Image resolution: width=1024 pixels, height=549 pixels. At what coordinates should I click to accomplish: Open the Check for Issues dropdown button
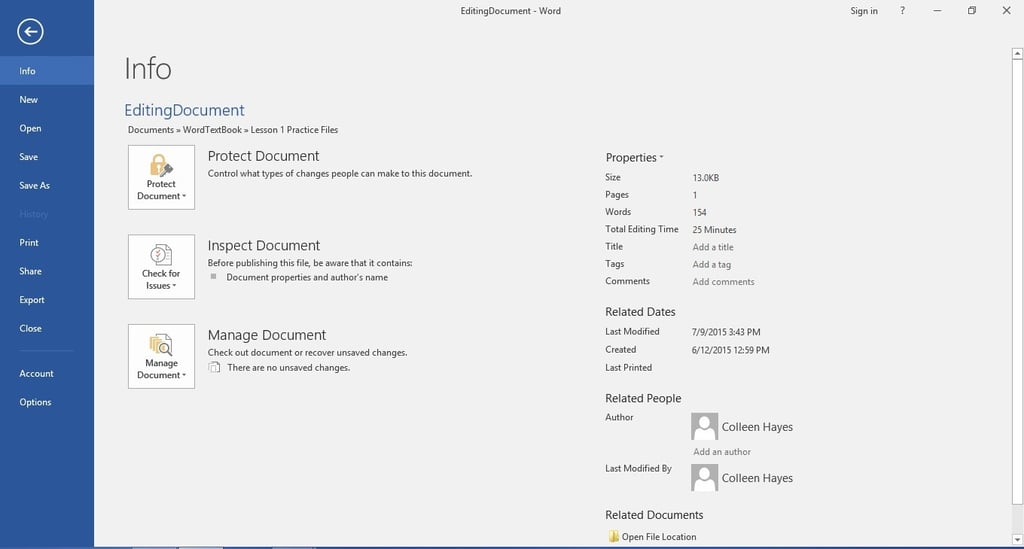pos(161,267)
